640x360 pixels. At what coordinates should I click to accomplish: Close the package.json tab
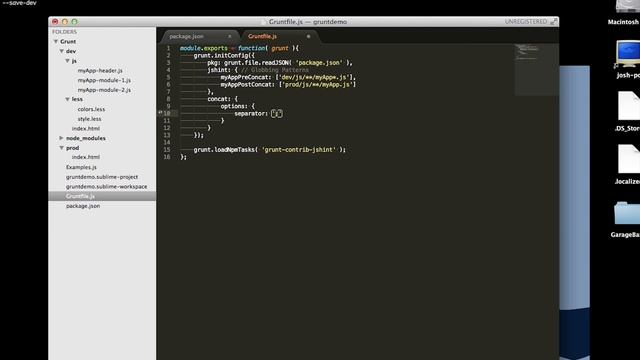coord(230,36)
